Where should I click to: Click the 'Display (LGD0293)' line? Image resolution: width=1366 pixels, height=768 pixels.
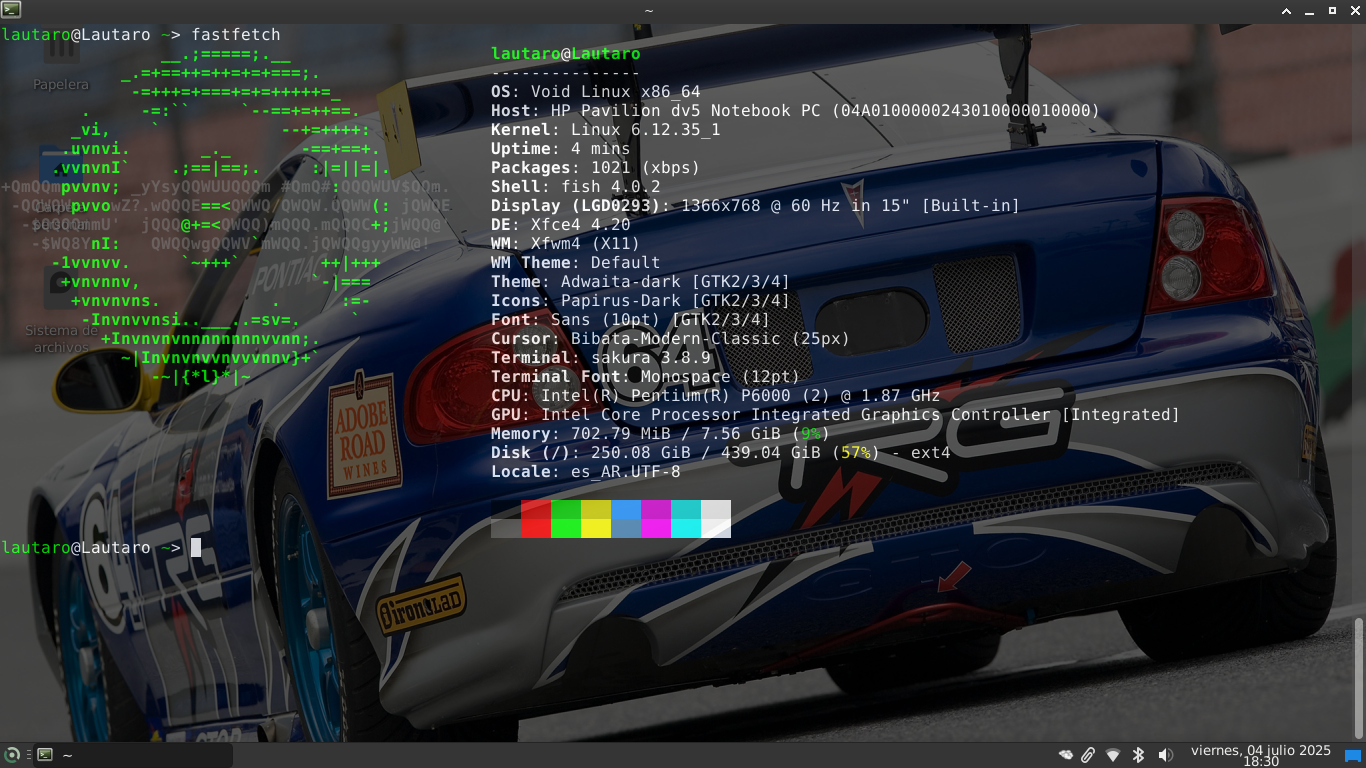pyautogui.click(x=755, y=205)
